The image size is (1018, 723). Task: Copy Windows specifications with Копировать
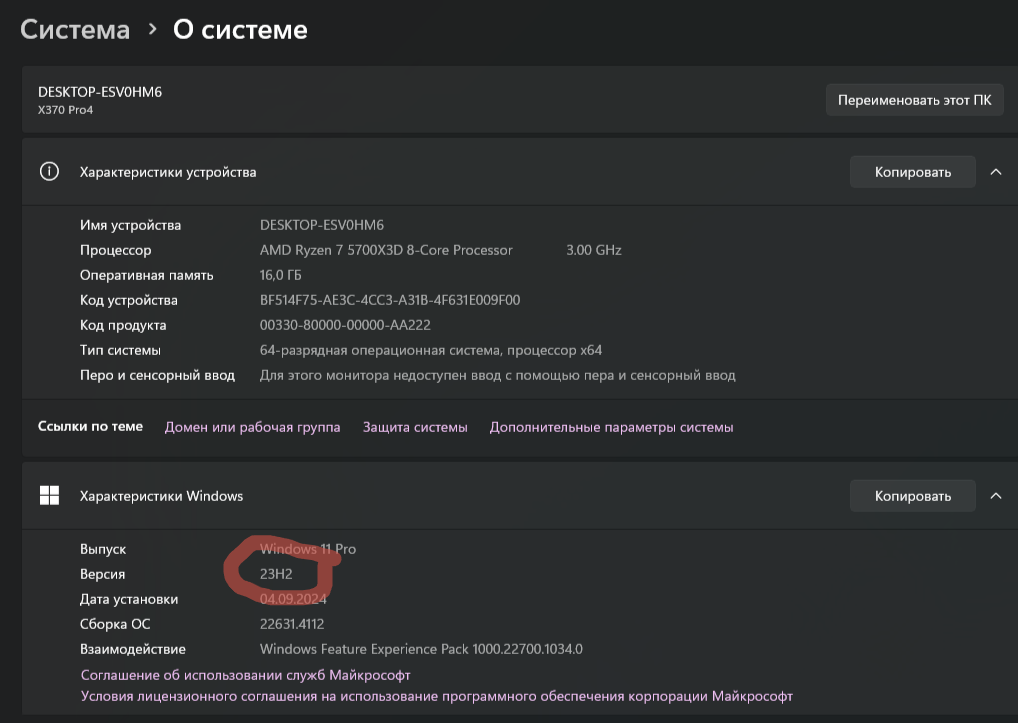tap(912, 495)
